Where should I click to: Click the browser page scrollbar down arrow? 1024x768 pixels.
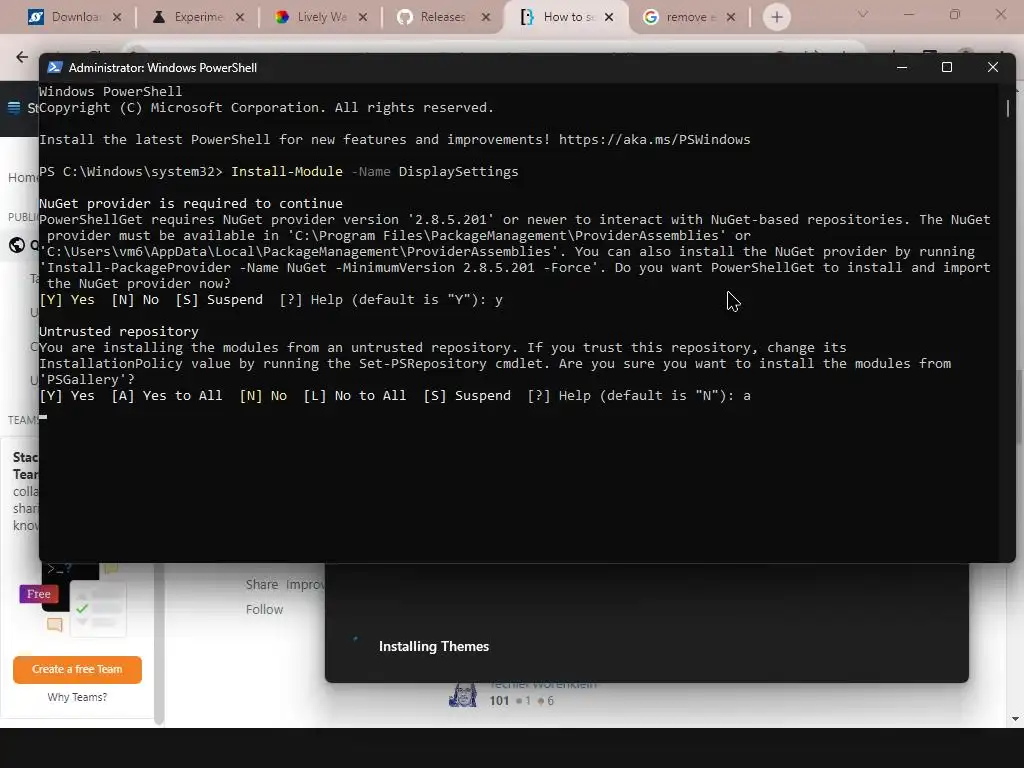click(1015, 719)
